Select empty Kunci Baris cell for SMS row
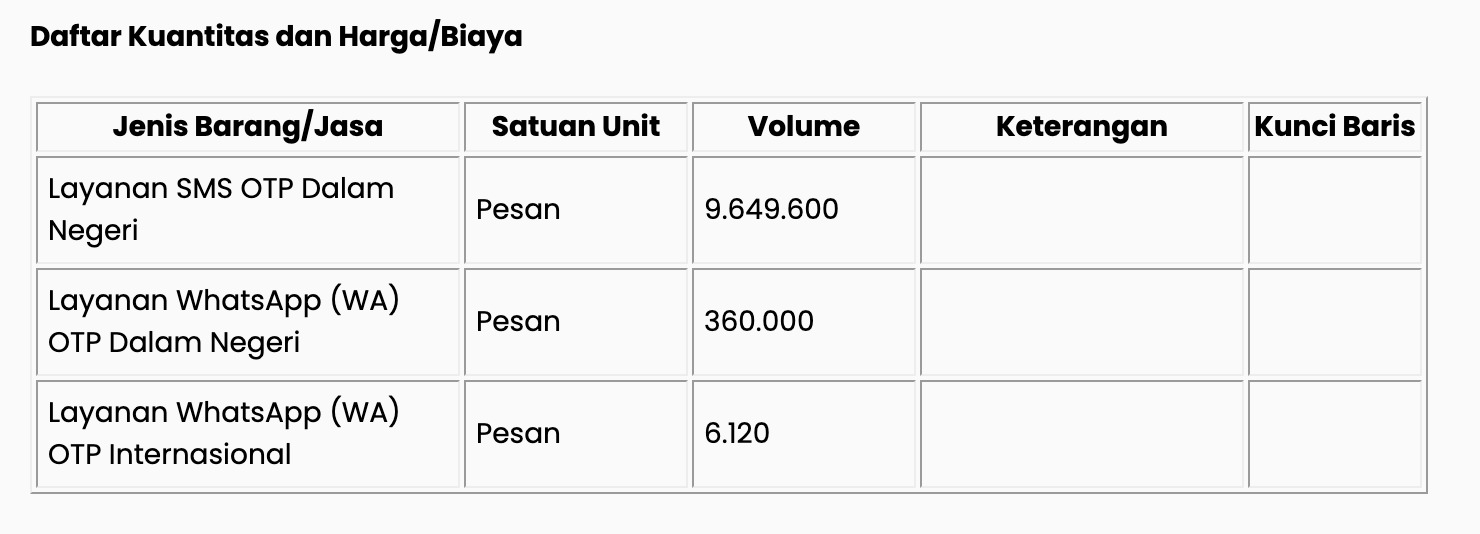 (x=1335, y=210)
